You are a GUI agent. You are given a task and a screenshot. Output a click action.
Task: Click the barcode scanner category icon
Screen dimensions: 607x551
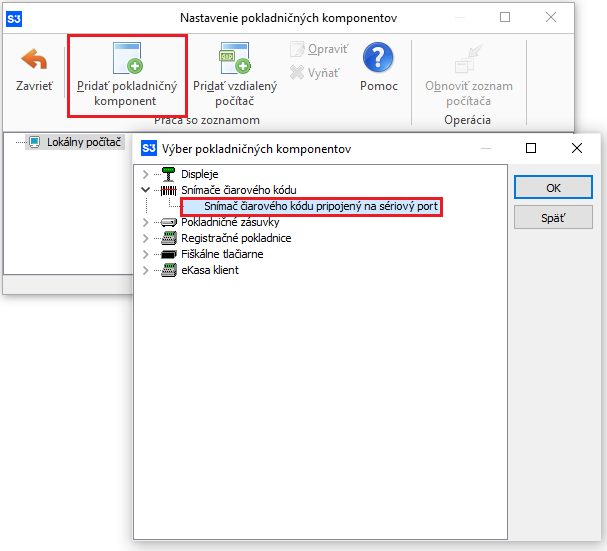(x=168, y=190)
